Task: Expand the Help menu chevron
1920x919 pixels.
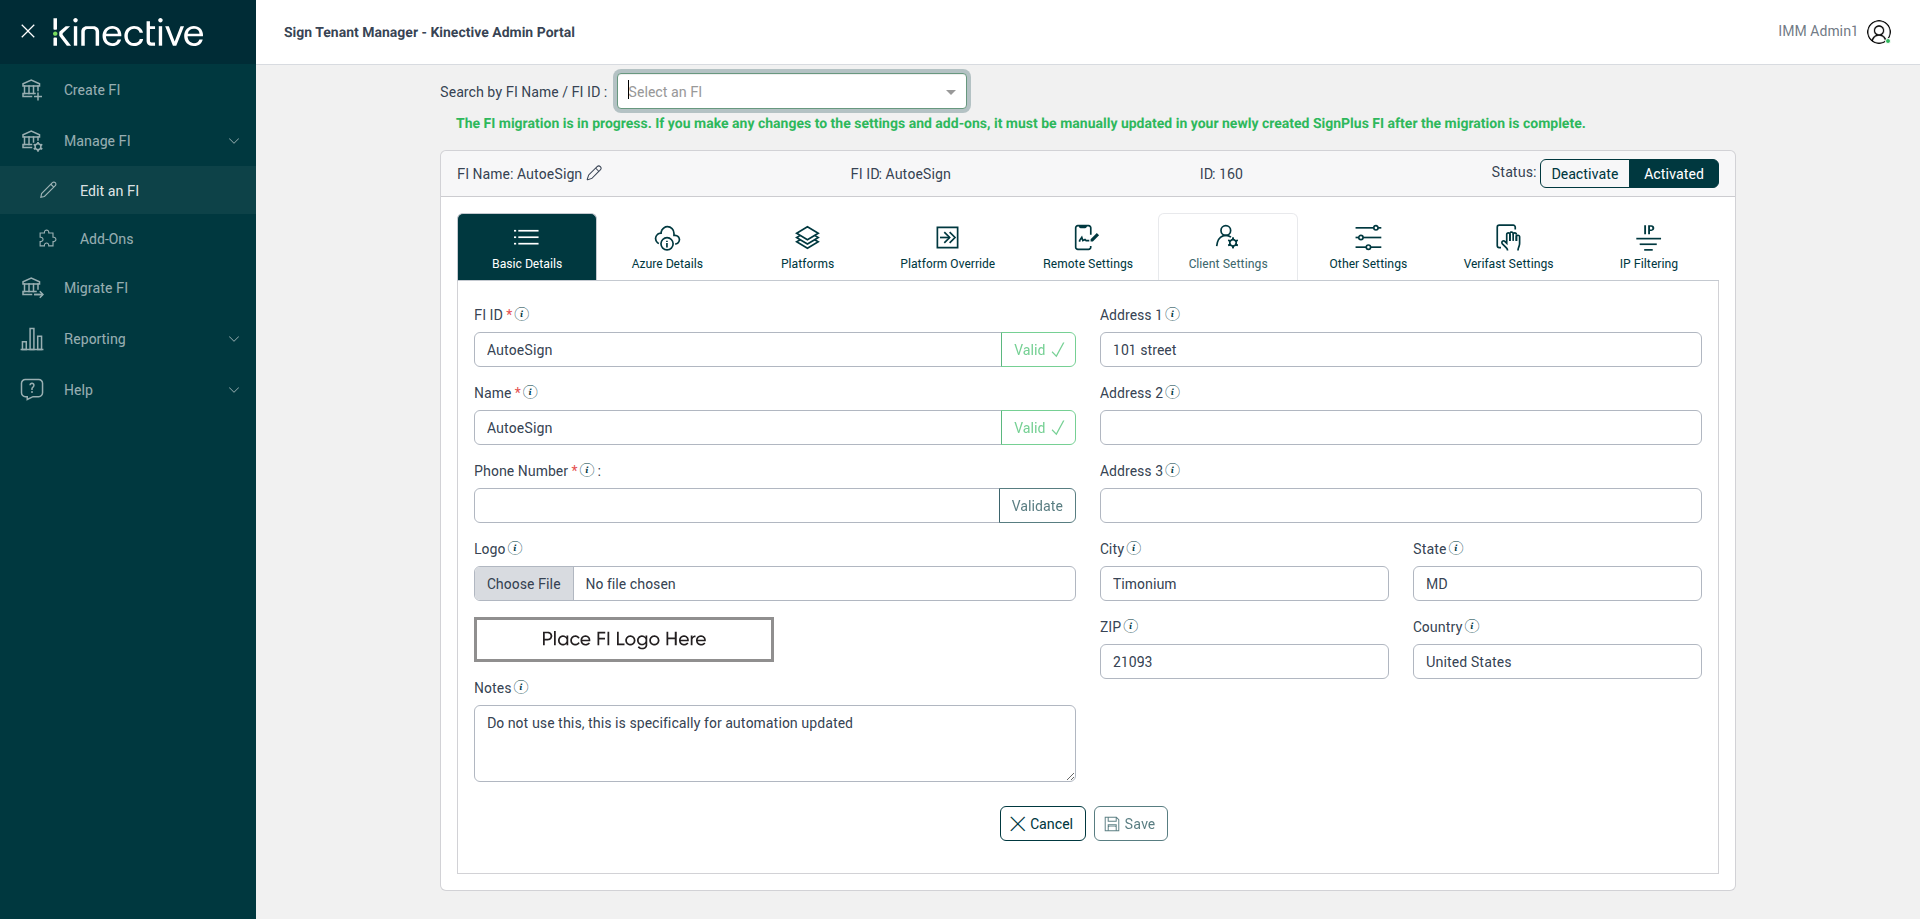Action: tap(234, 390)
